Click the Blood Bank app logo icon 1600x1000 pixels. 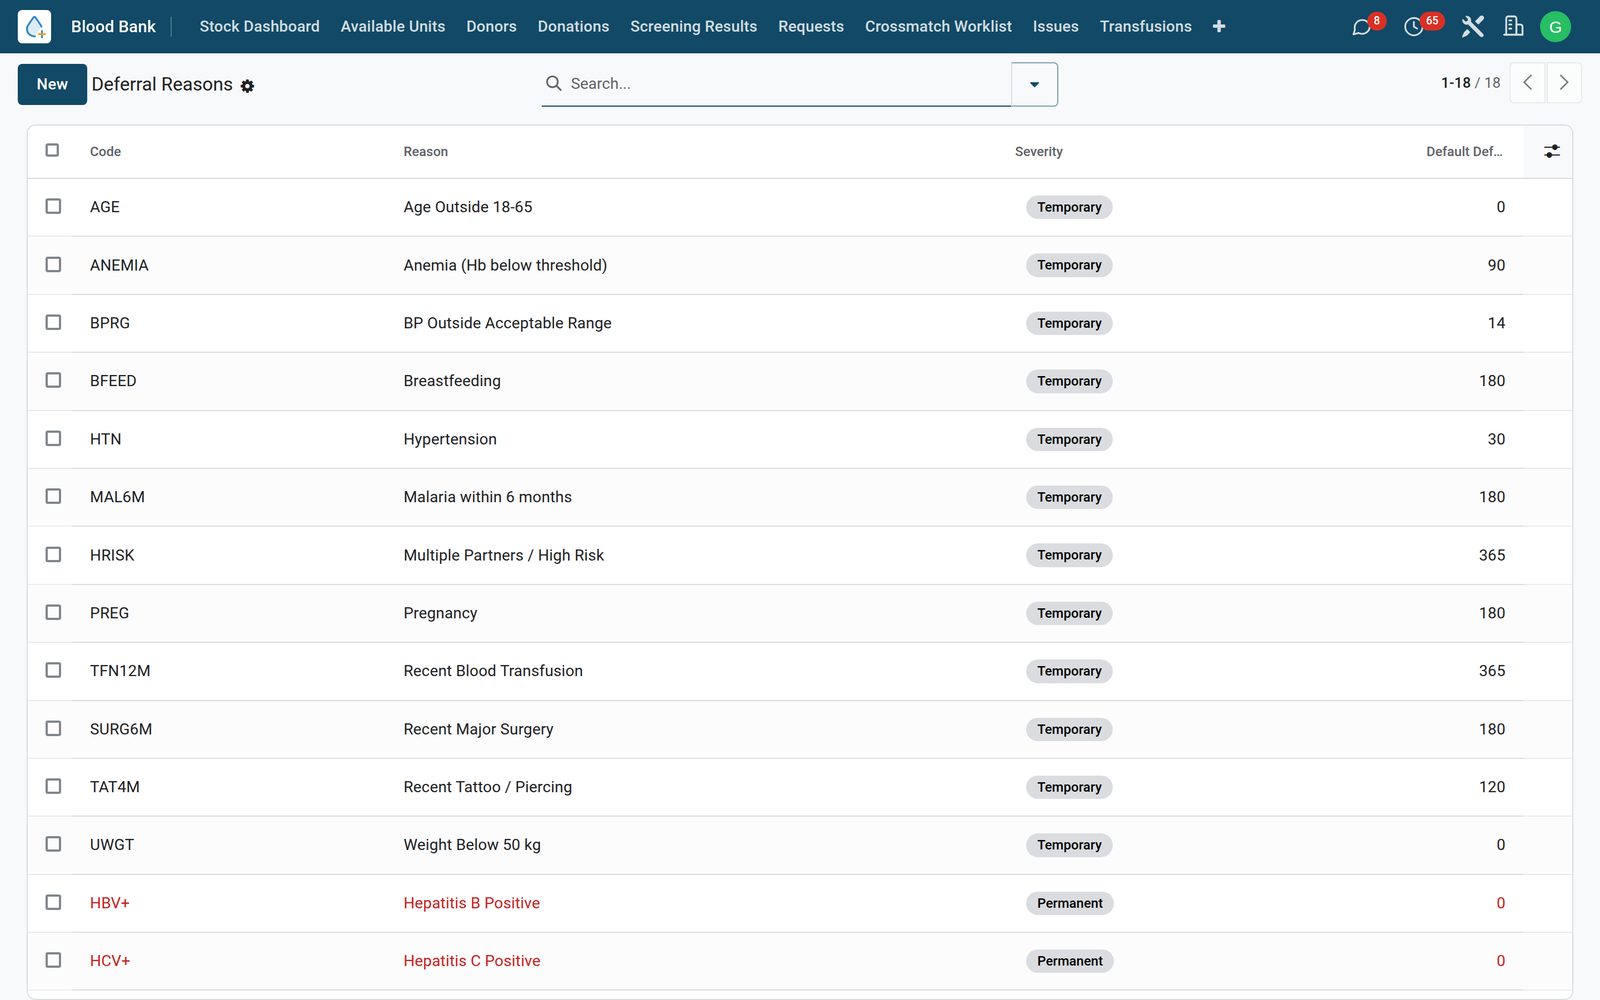tap(34, 27)
